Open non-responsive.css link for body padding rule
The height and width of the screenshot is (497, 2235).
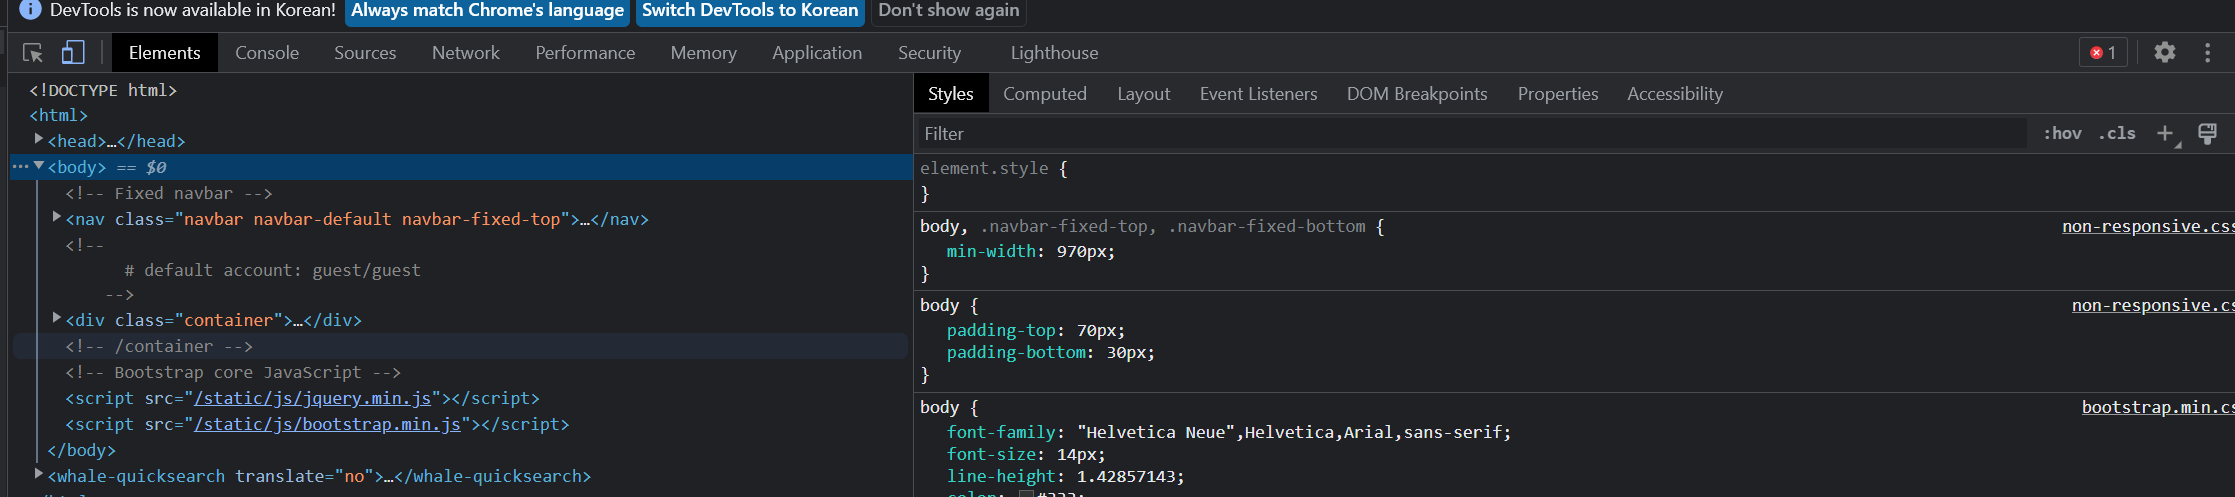pos(2153,305)
